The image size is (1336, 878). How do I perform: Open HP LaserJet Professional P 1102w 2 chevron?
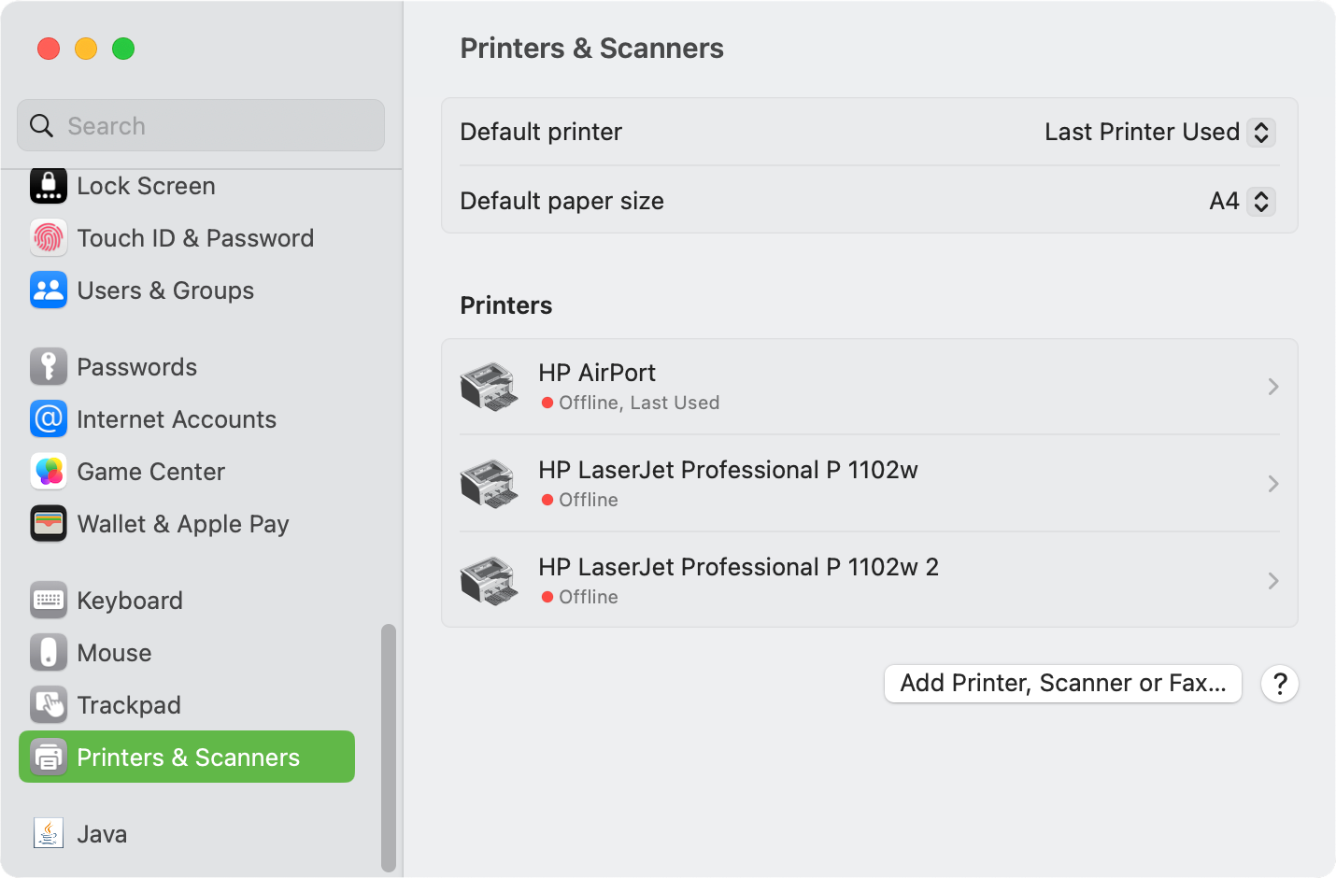click(1273, 581)
